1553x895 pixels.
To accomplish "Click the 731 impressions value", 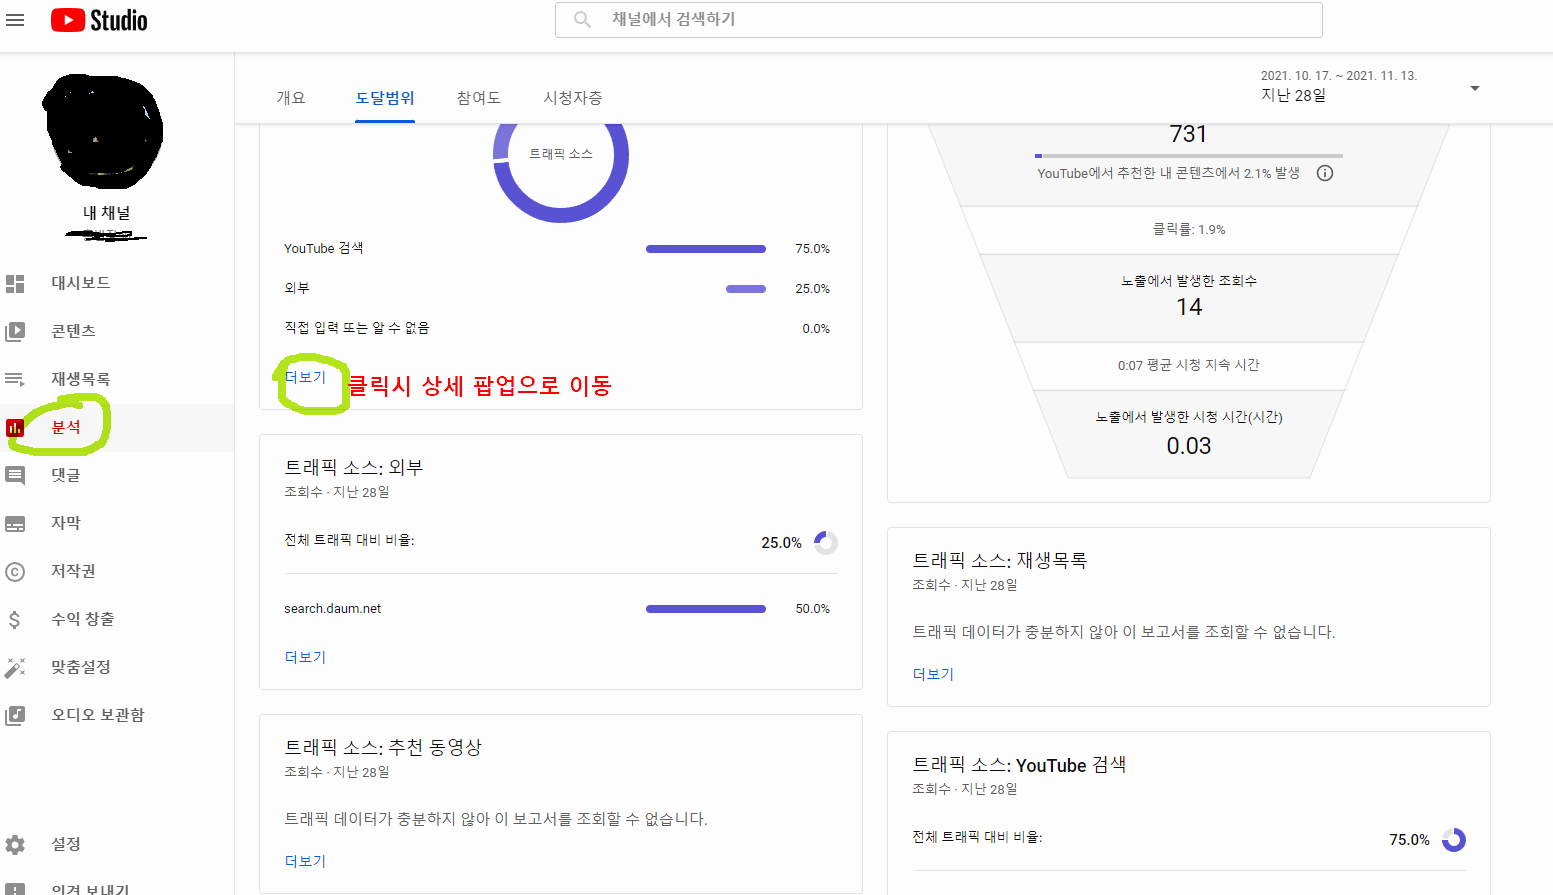I will pyautogui.click(x=1188, y=134).
